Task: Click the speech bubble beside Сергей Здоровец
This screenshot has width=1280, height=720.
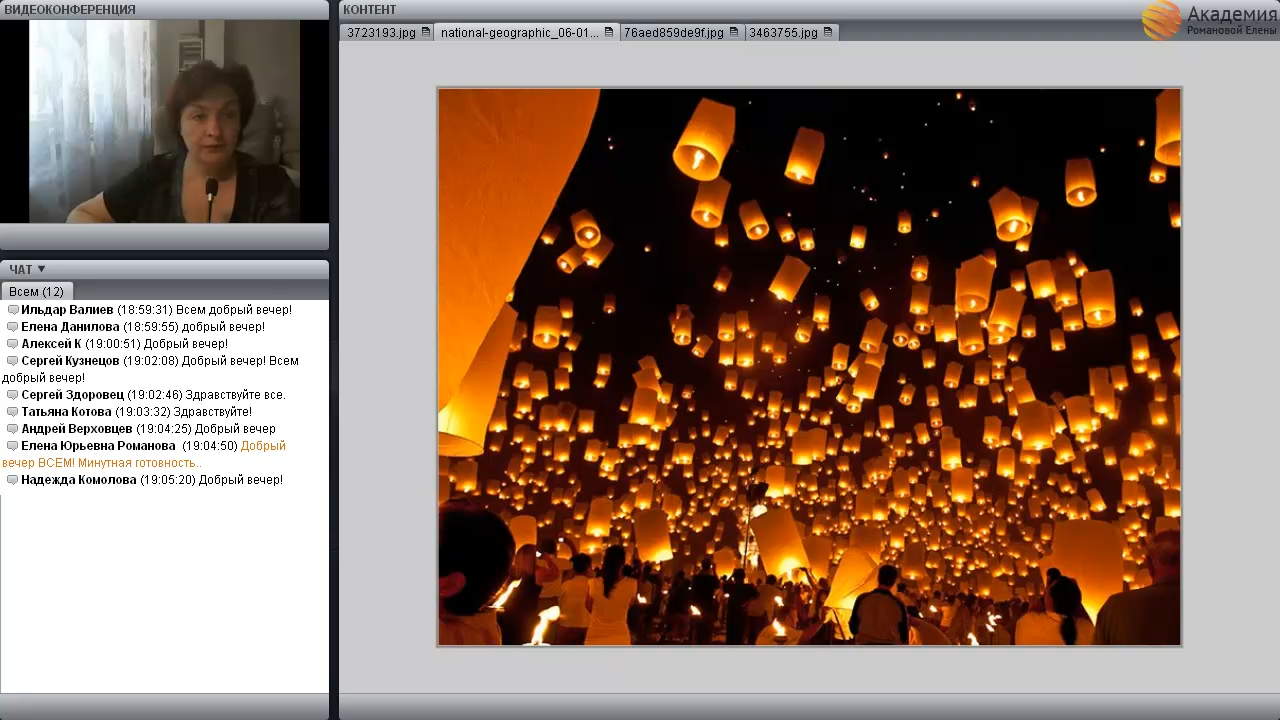Action: click(x=13, y=395)
